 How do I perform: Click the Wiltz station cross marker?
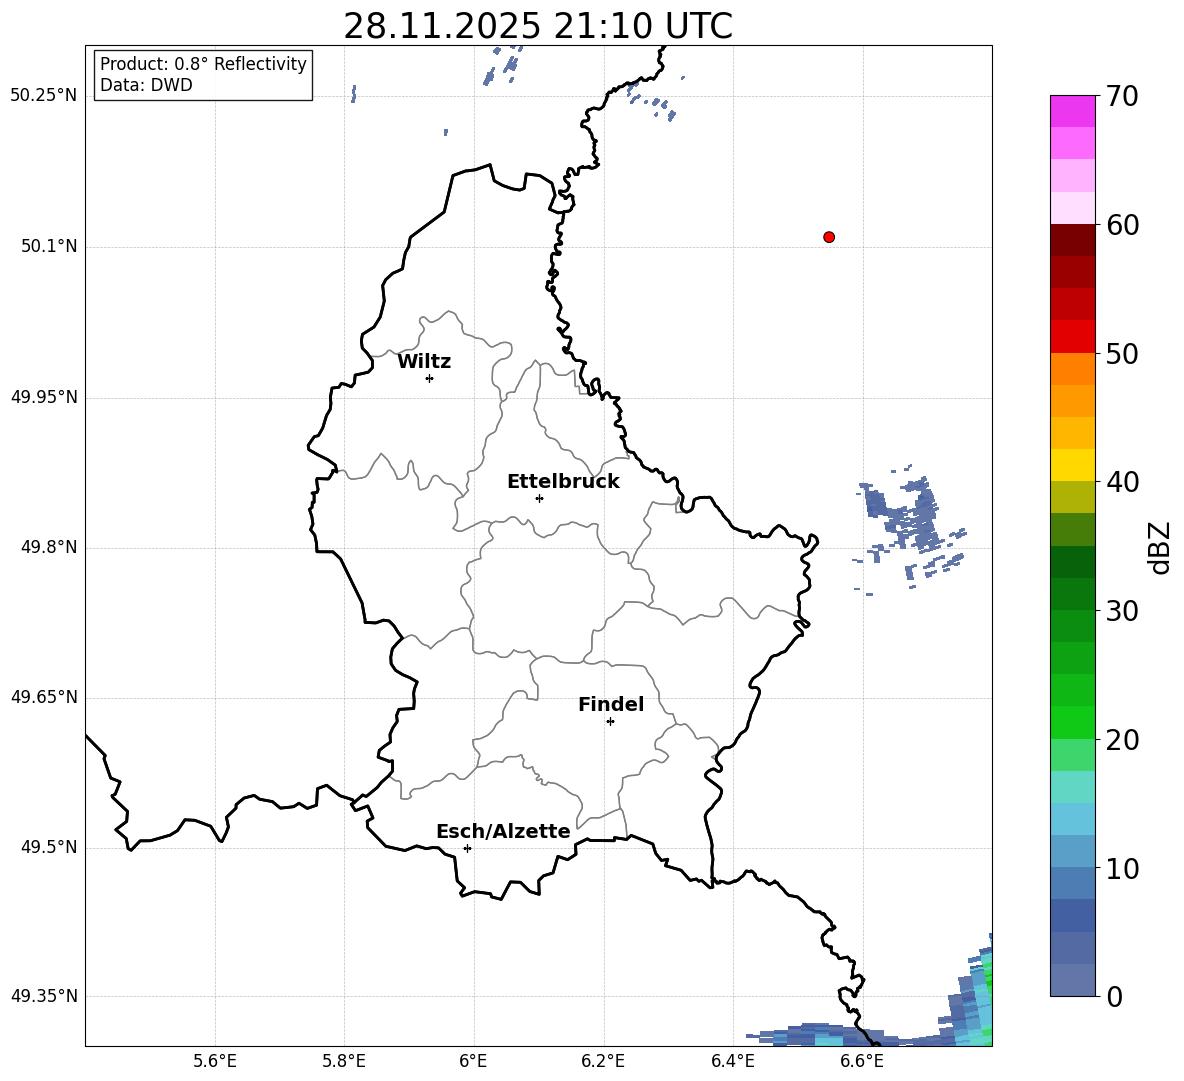[430, 378]
